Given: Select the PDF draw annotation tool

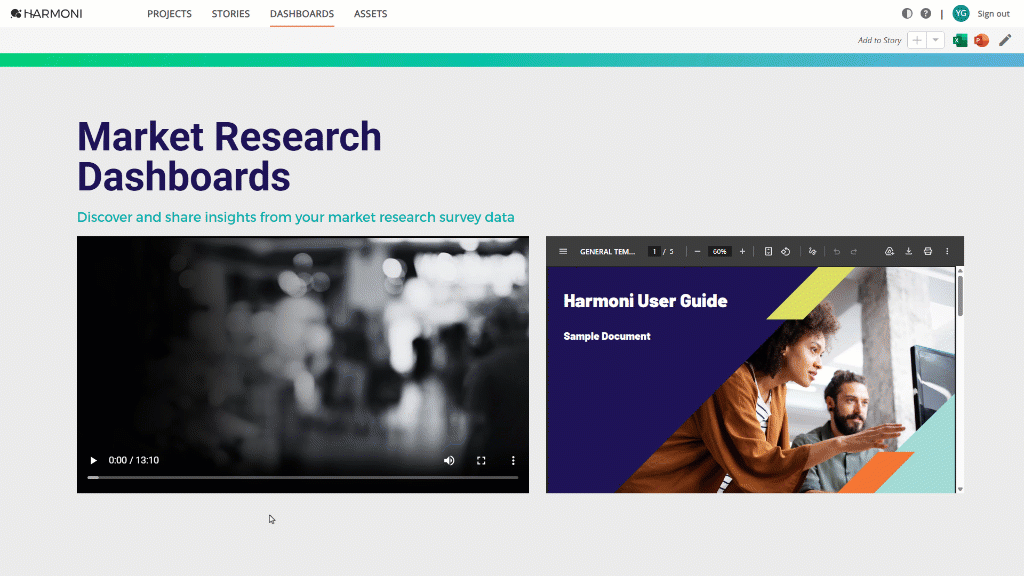Looking at the screenshot, I should coord(812,251).
